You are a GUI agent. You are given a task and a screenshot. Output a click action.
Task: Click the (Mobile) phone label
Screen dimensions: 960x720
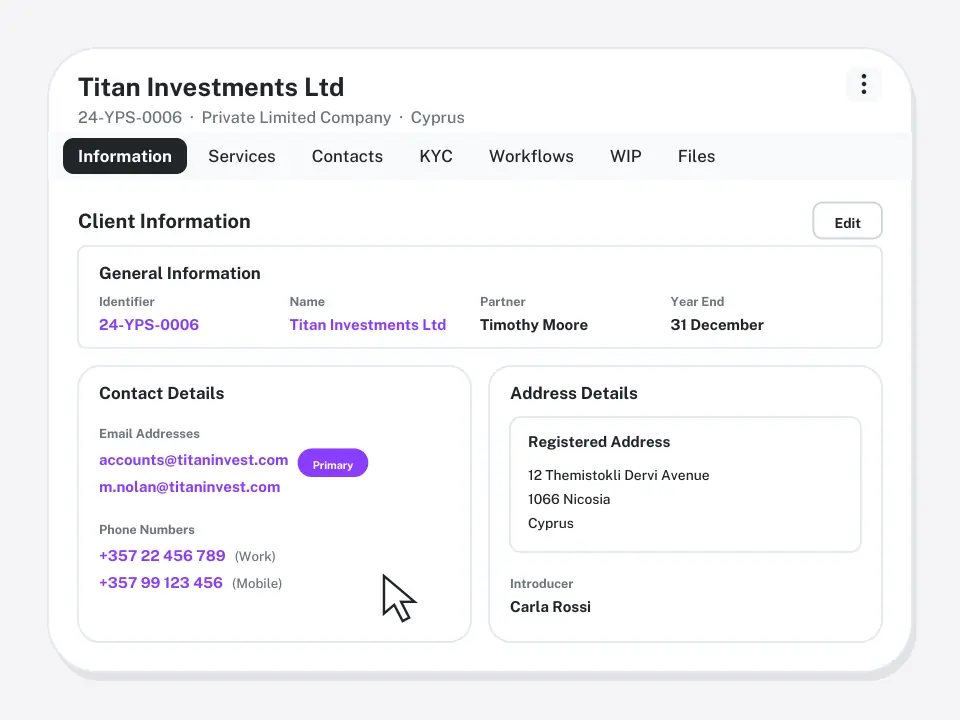[257, 583]
